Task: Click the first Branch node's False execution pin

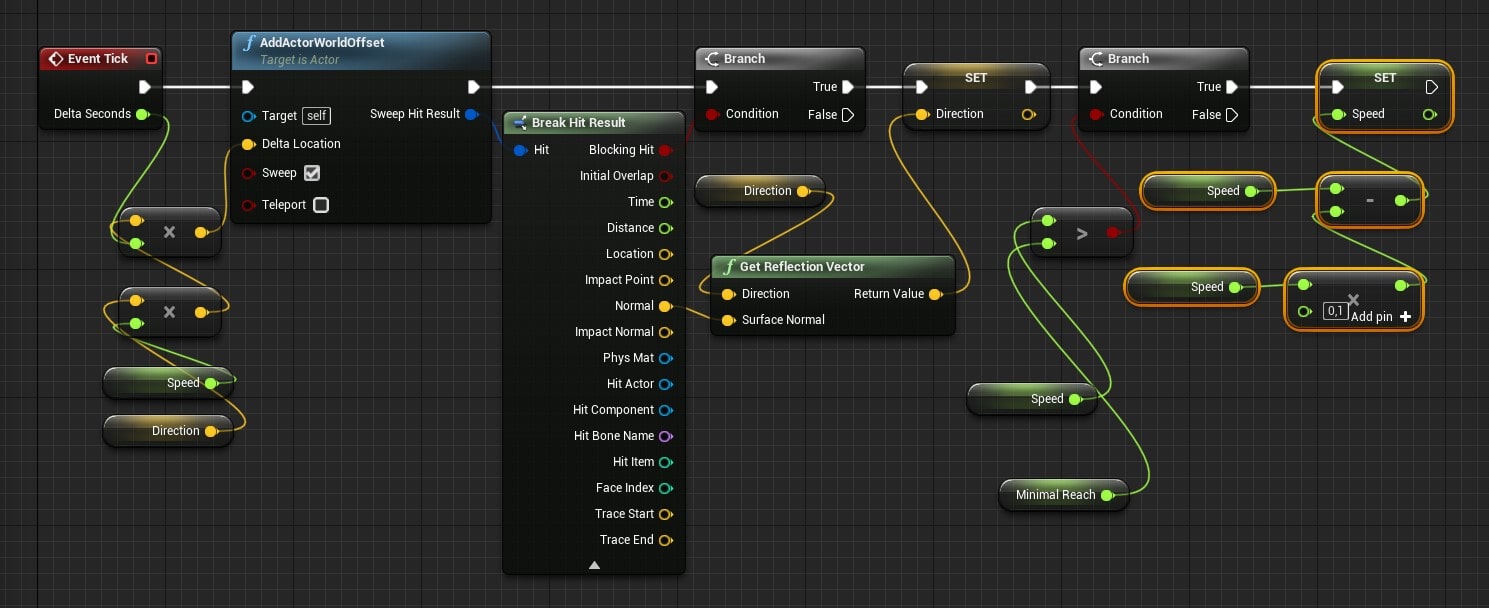Action: 848,115
